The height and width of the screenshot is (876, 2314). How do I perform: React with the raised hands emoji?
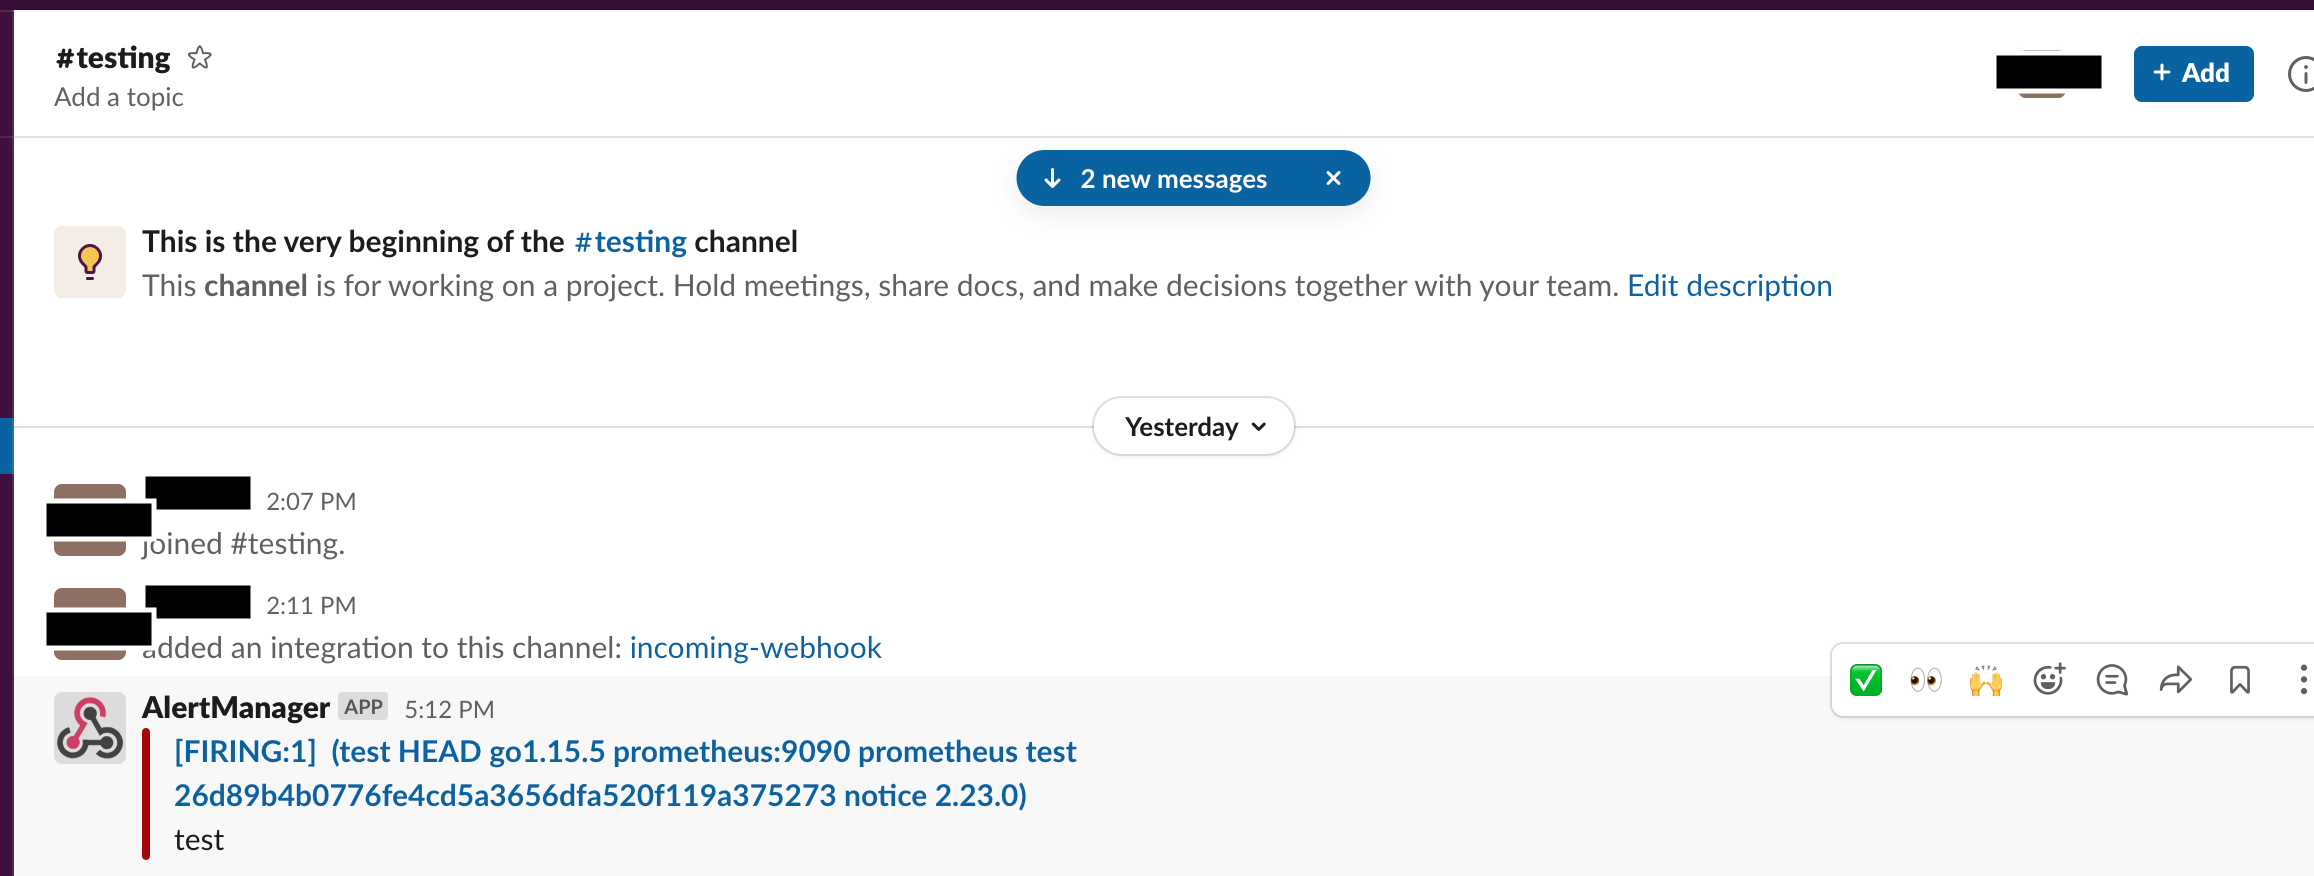coord(1986,680)
